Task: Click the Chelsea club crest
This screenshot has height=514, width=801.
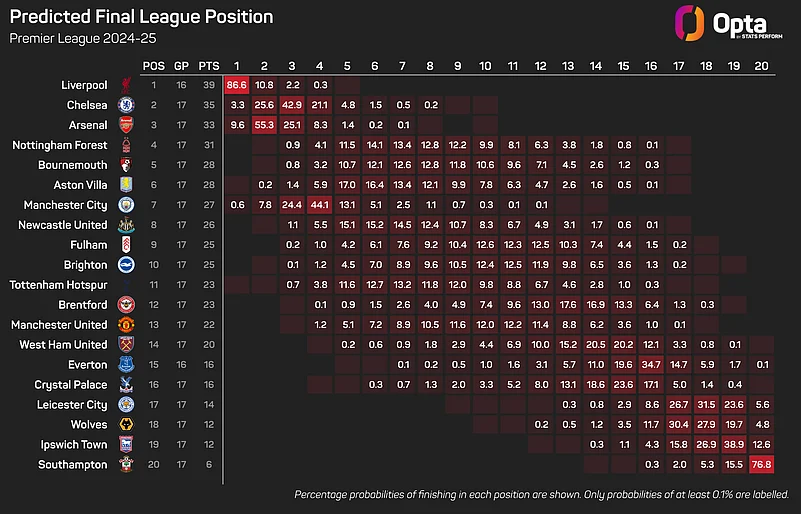Action: point(127,105)
